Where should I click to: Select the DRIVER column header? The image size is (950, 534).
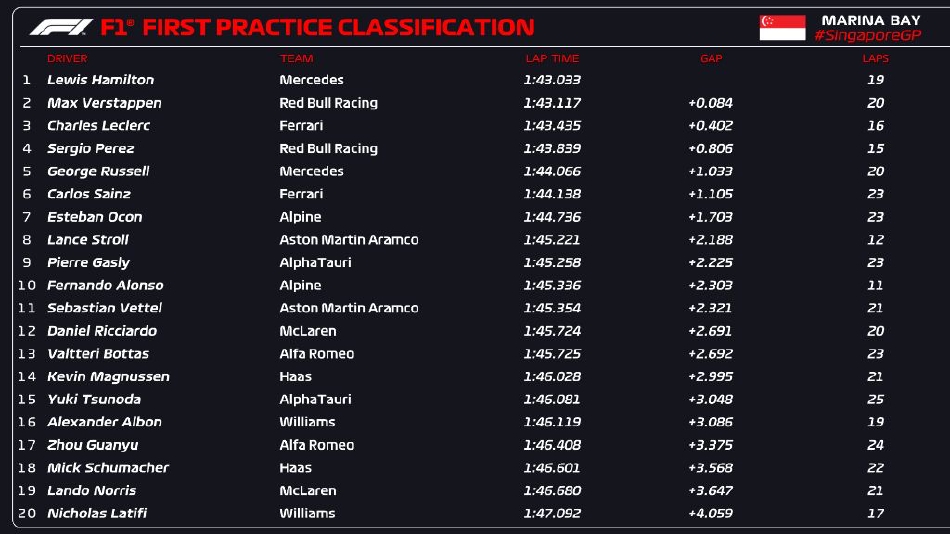click(x=67, y=59)
